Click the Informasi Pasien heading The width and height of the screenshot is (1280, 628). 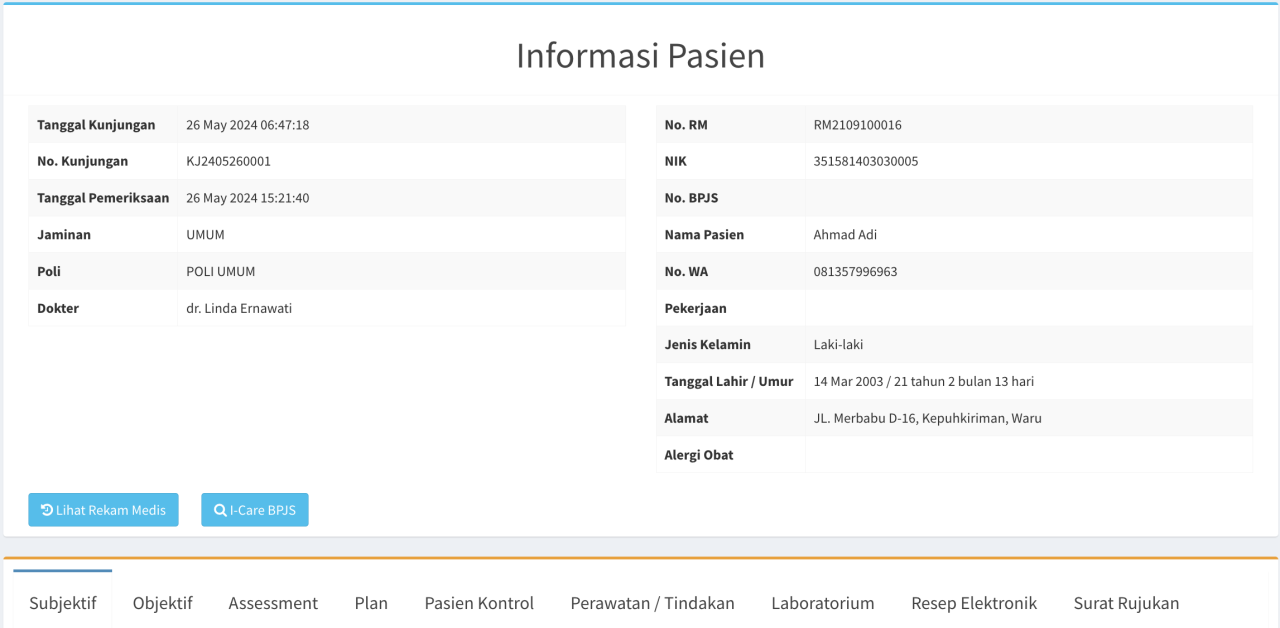[640, 56]
